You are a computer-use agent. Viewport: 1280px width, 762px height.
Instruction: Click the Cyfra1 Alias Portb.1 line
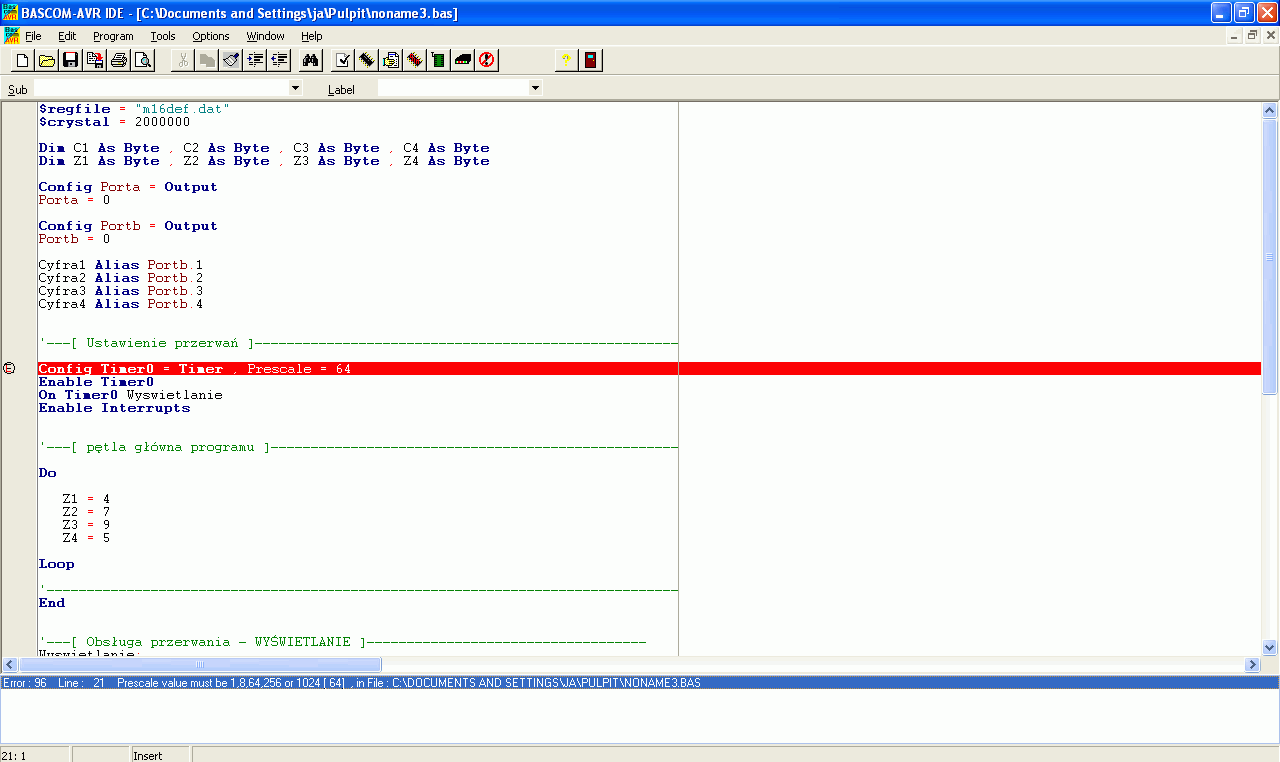click(x=121, y=265)
